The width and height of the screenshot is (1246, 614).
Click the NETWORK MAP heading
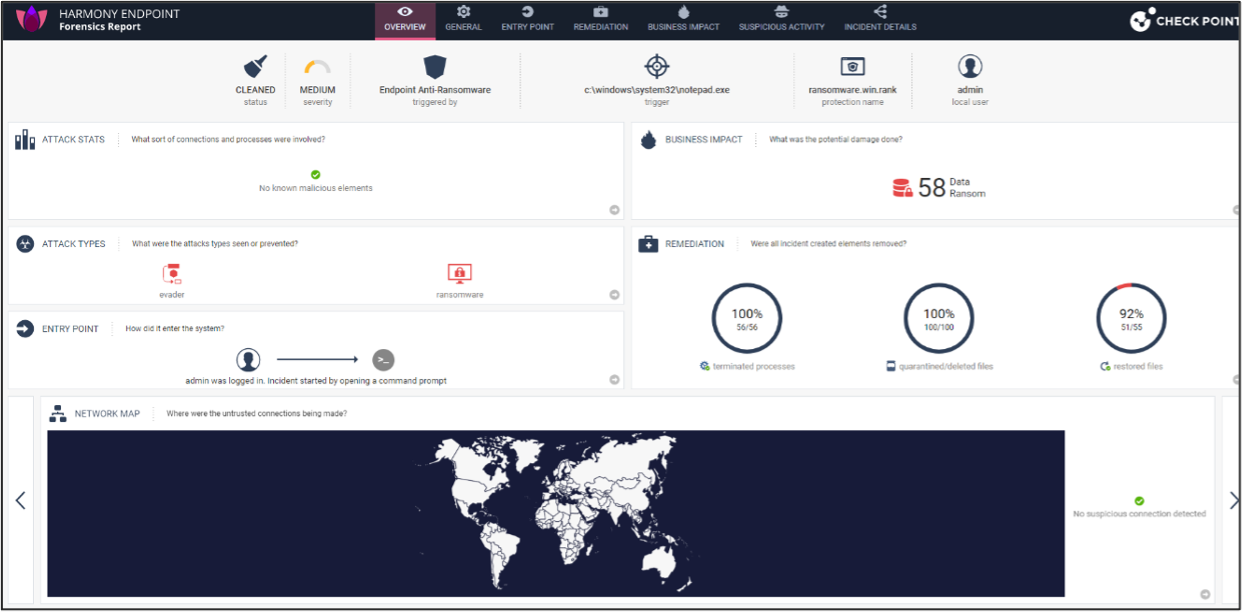107,414
